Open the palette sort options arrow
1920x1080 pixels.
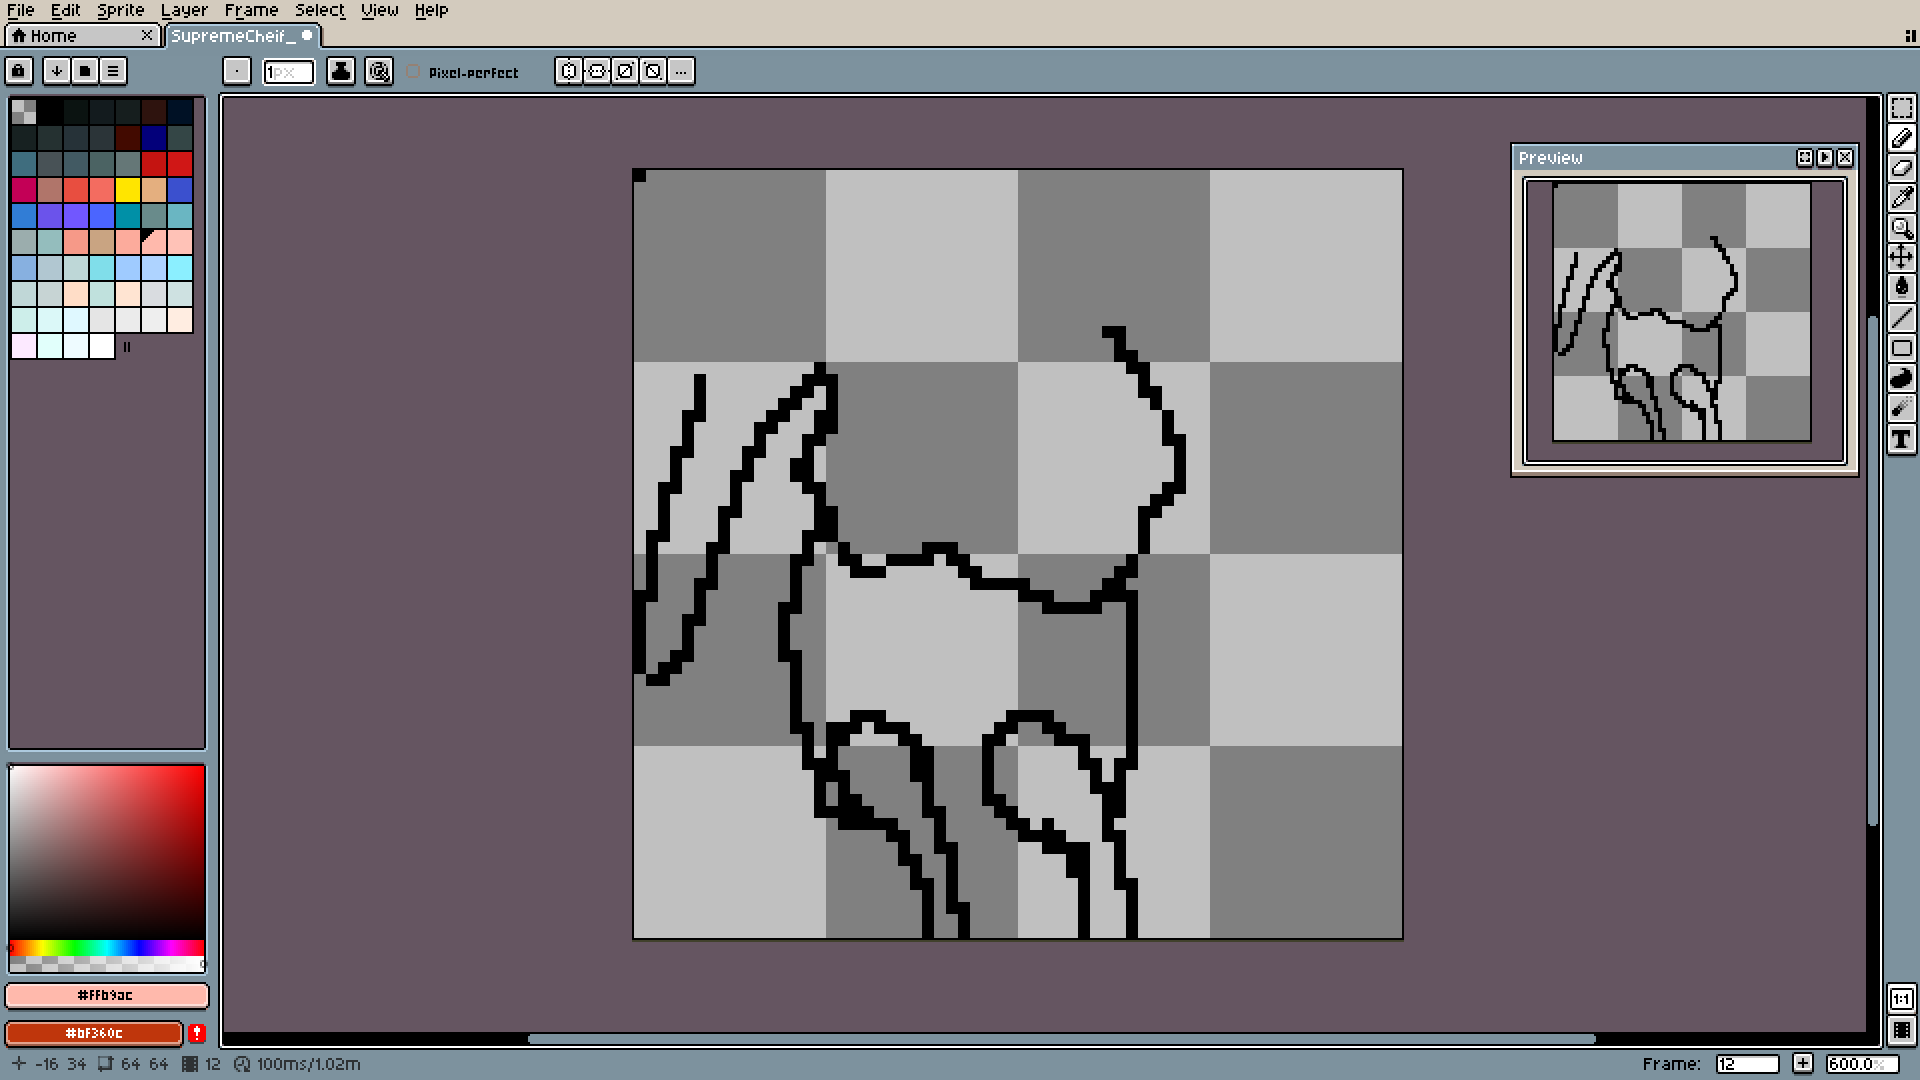point(57,71)
